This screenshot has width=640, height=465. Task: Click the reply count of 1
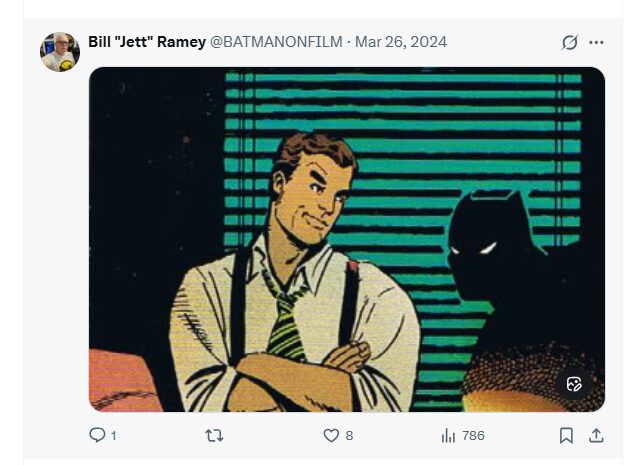click(114, 436)
